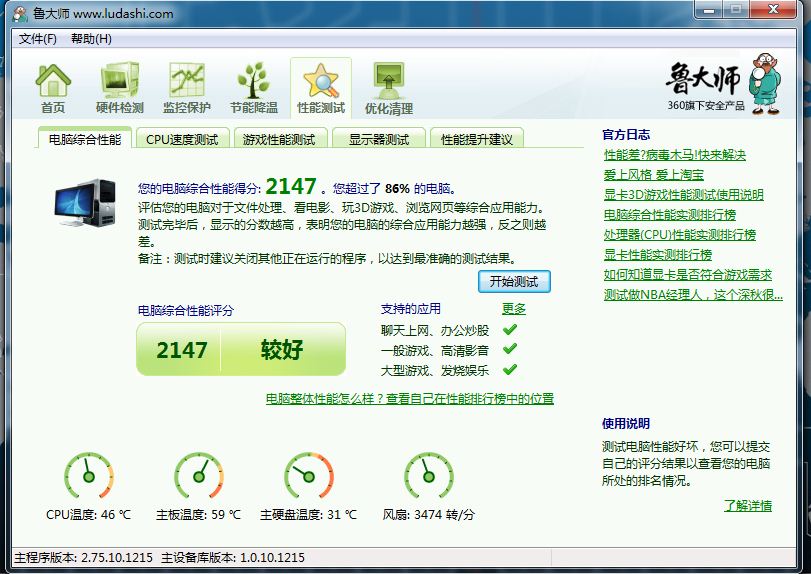The image size is (811, 574).
Task: Switch to the 游戏性能测试 tab
Action: (279, 139)
